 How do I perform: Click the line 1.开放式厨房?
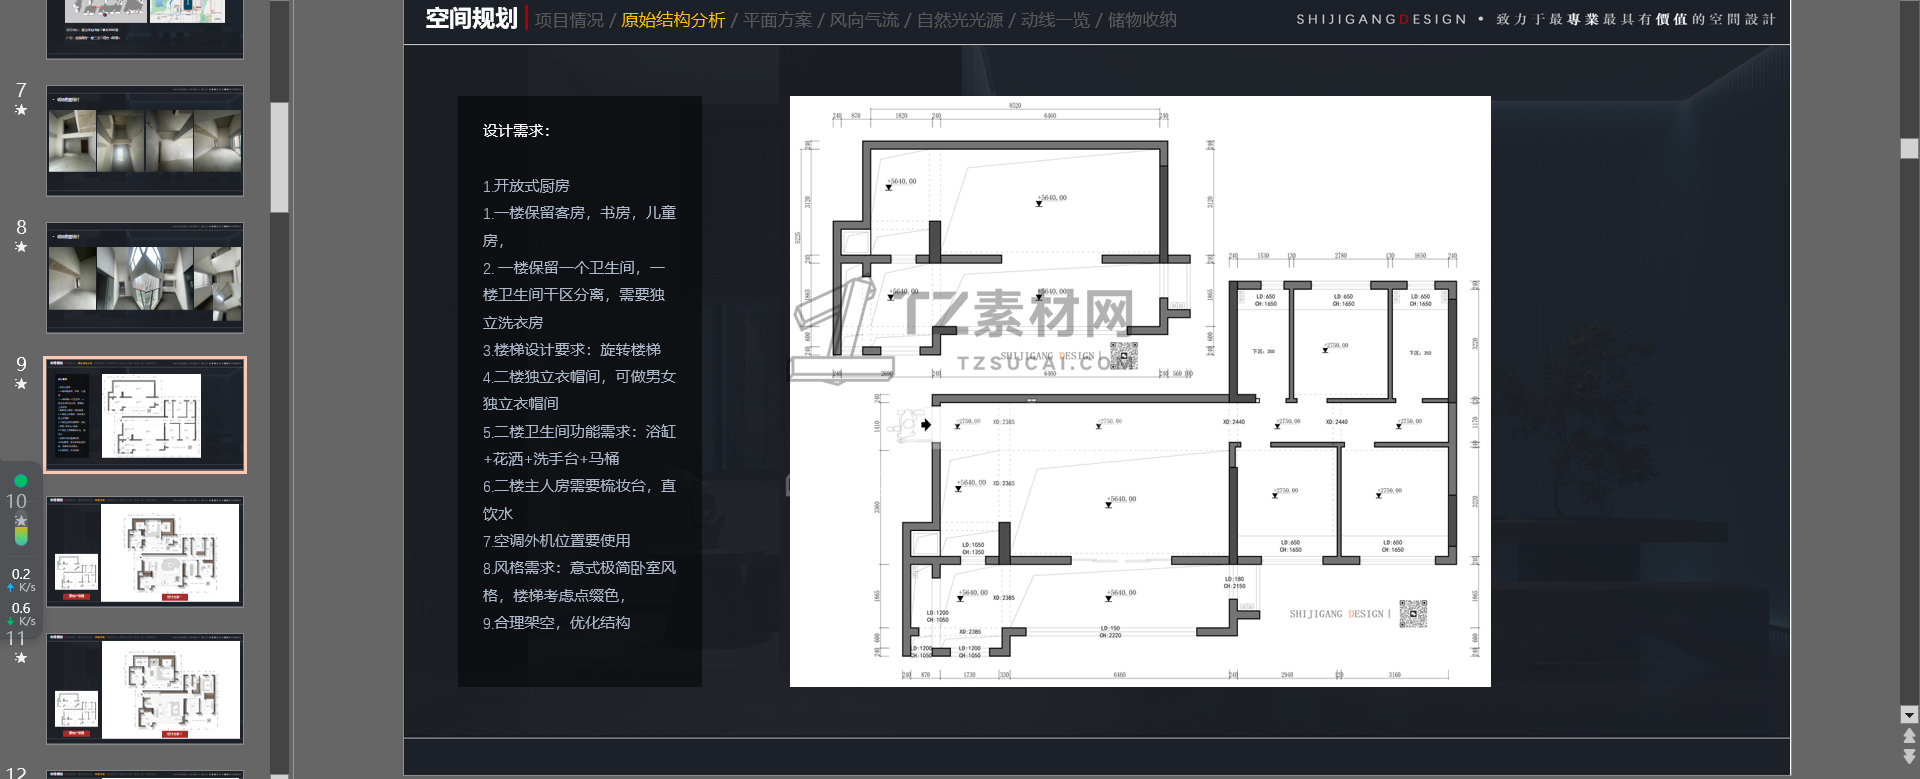[x=526, y=186]
